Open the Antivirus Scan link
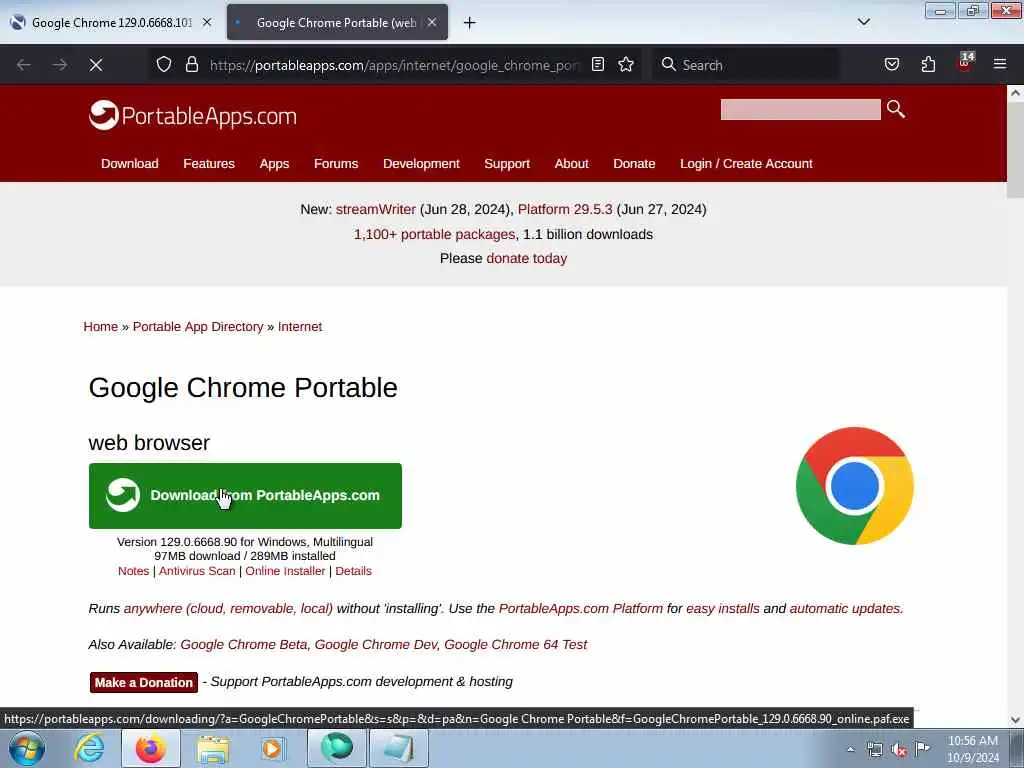Screen dimensions: 1024x768 click(x=197, y=571)
